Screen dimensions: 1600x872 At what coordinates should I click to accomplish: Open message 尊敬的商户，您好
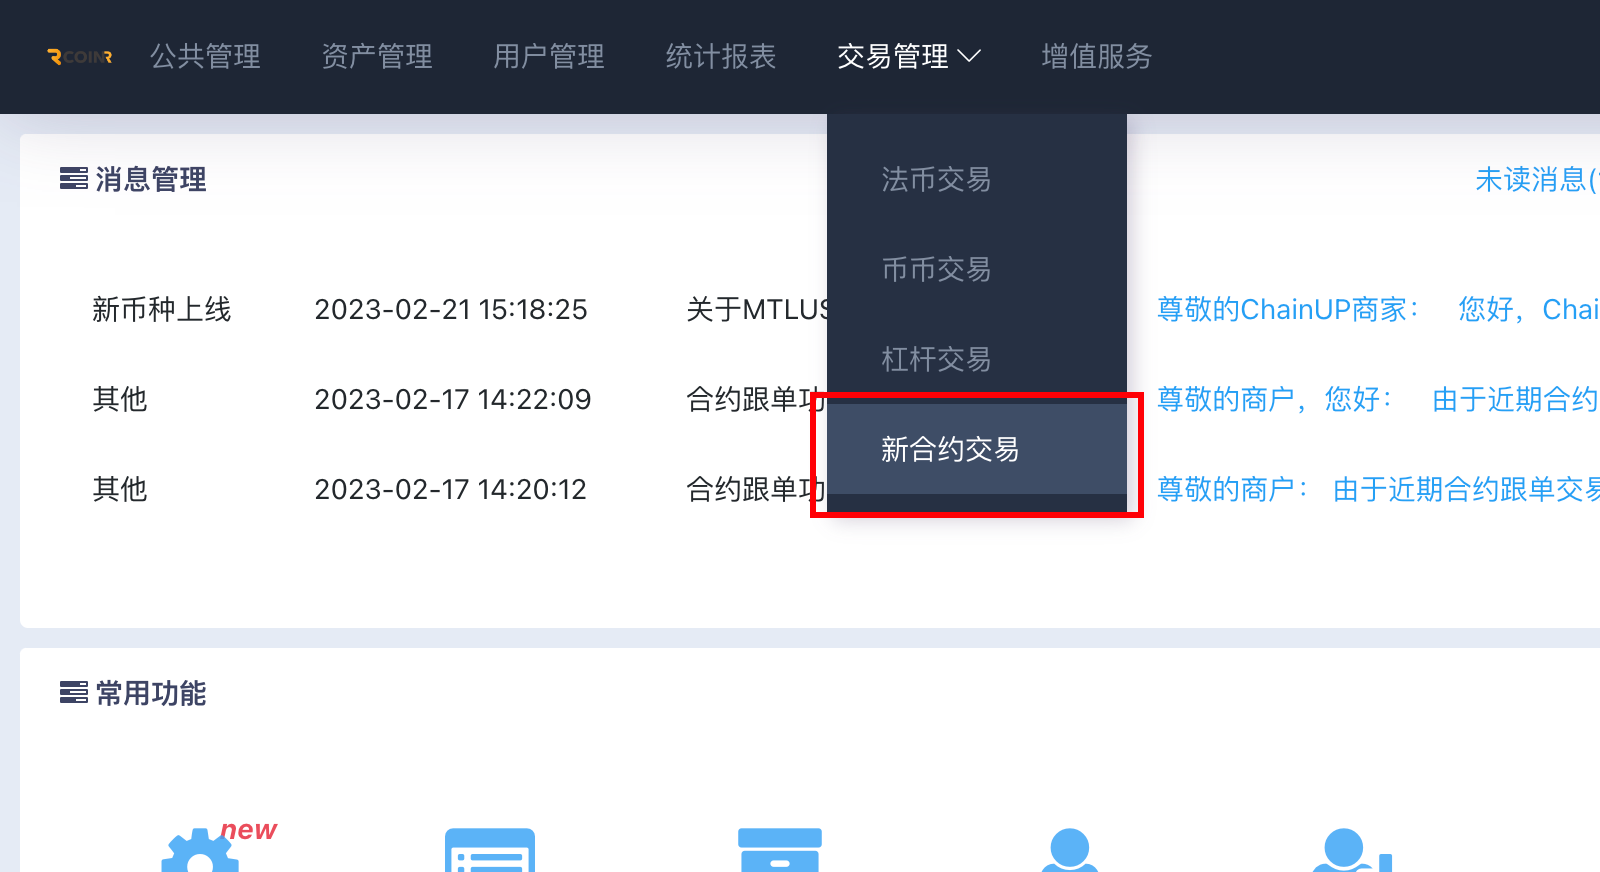coord(1378,399)
